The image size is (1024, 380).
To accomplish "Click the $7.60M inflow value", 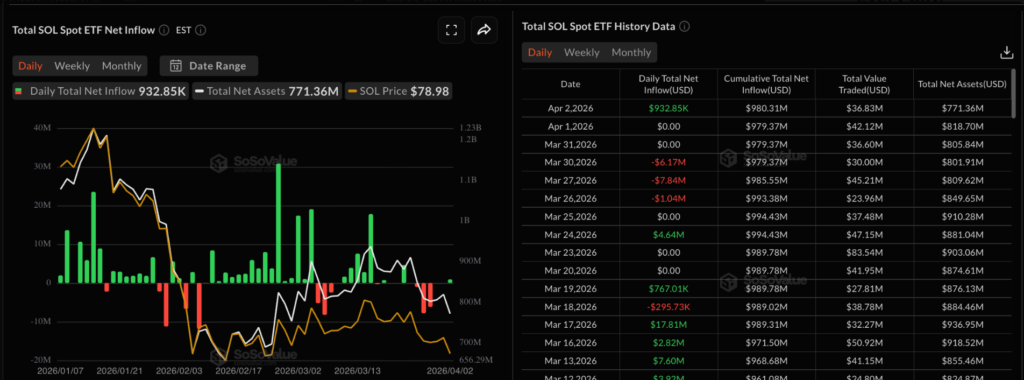I will click(668, 361).
